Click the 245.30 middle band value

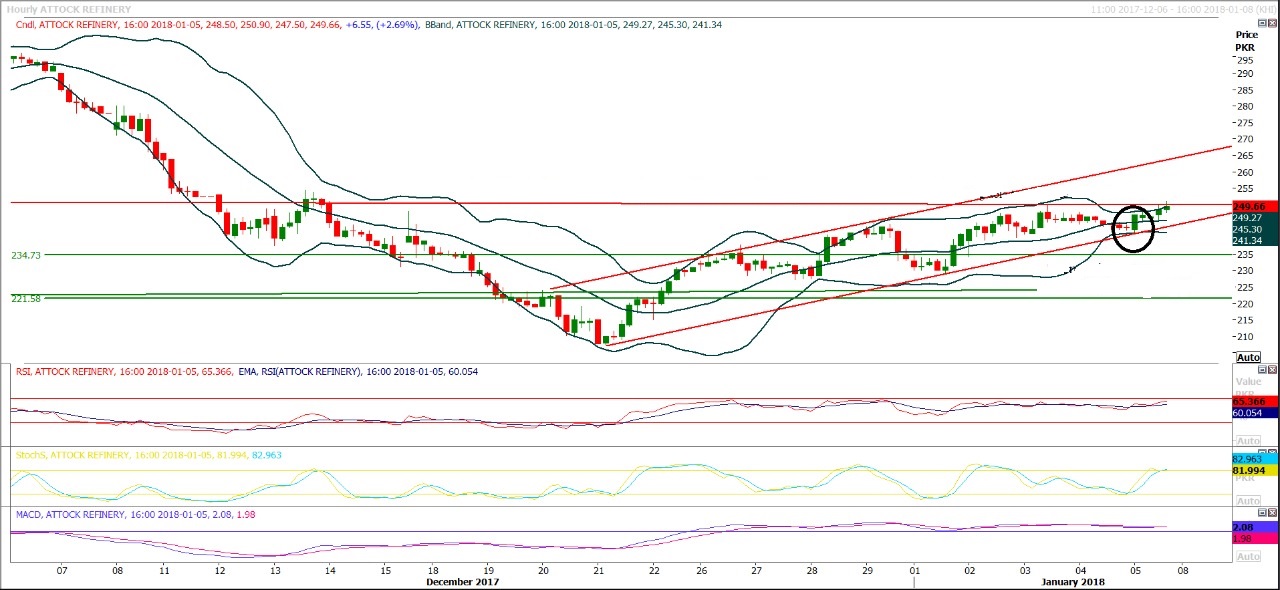(1254, 229)
